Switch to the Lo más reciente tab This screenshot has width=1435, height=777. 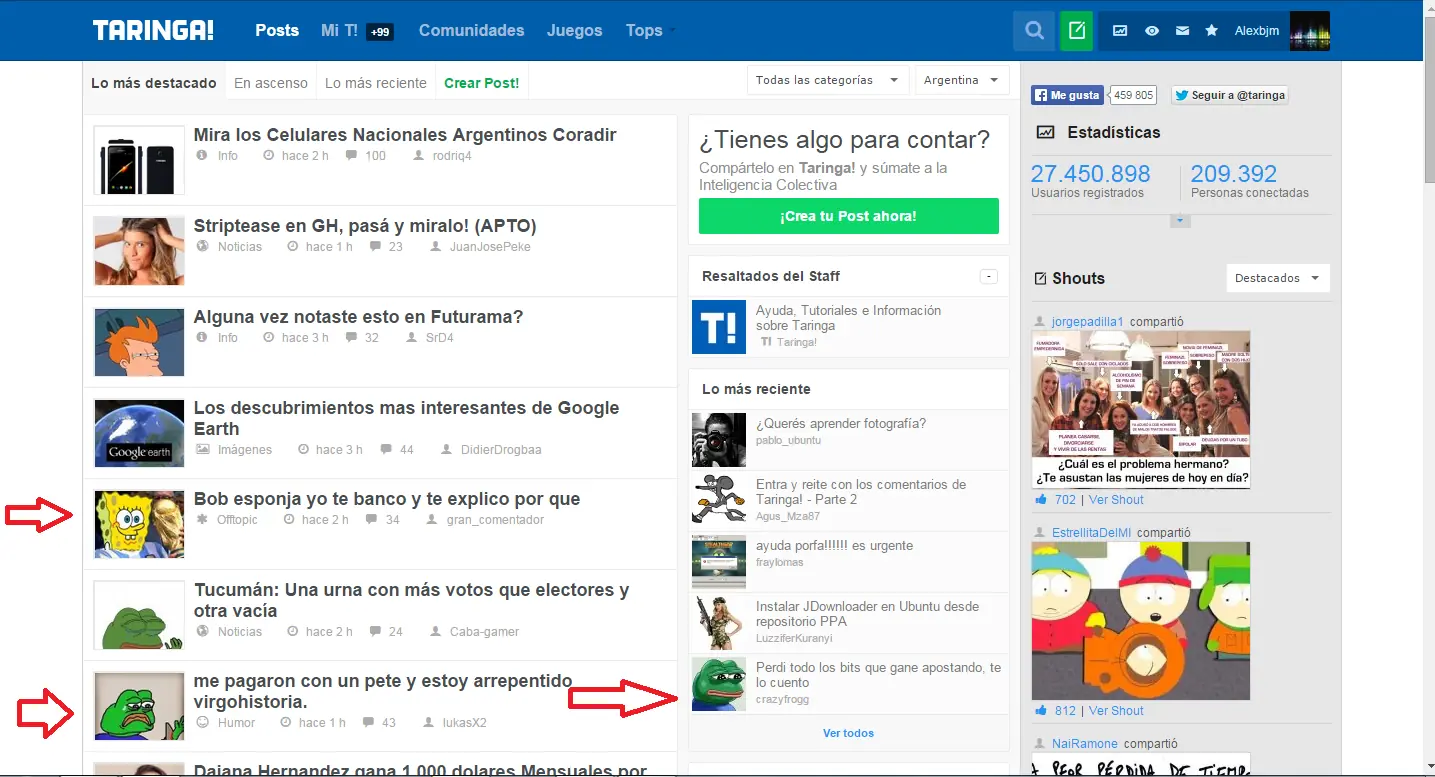(x=376, y=83)
